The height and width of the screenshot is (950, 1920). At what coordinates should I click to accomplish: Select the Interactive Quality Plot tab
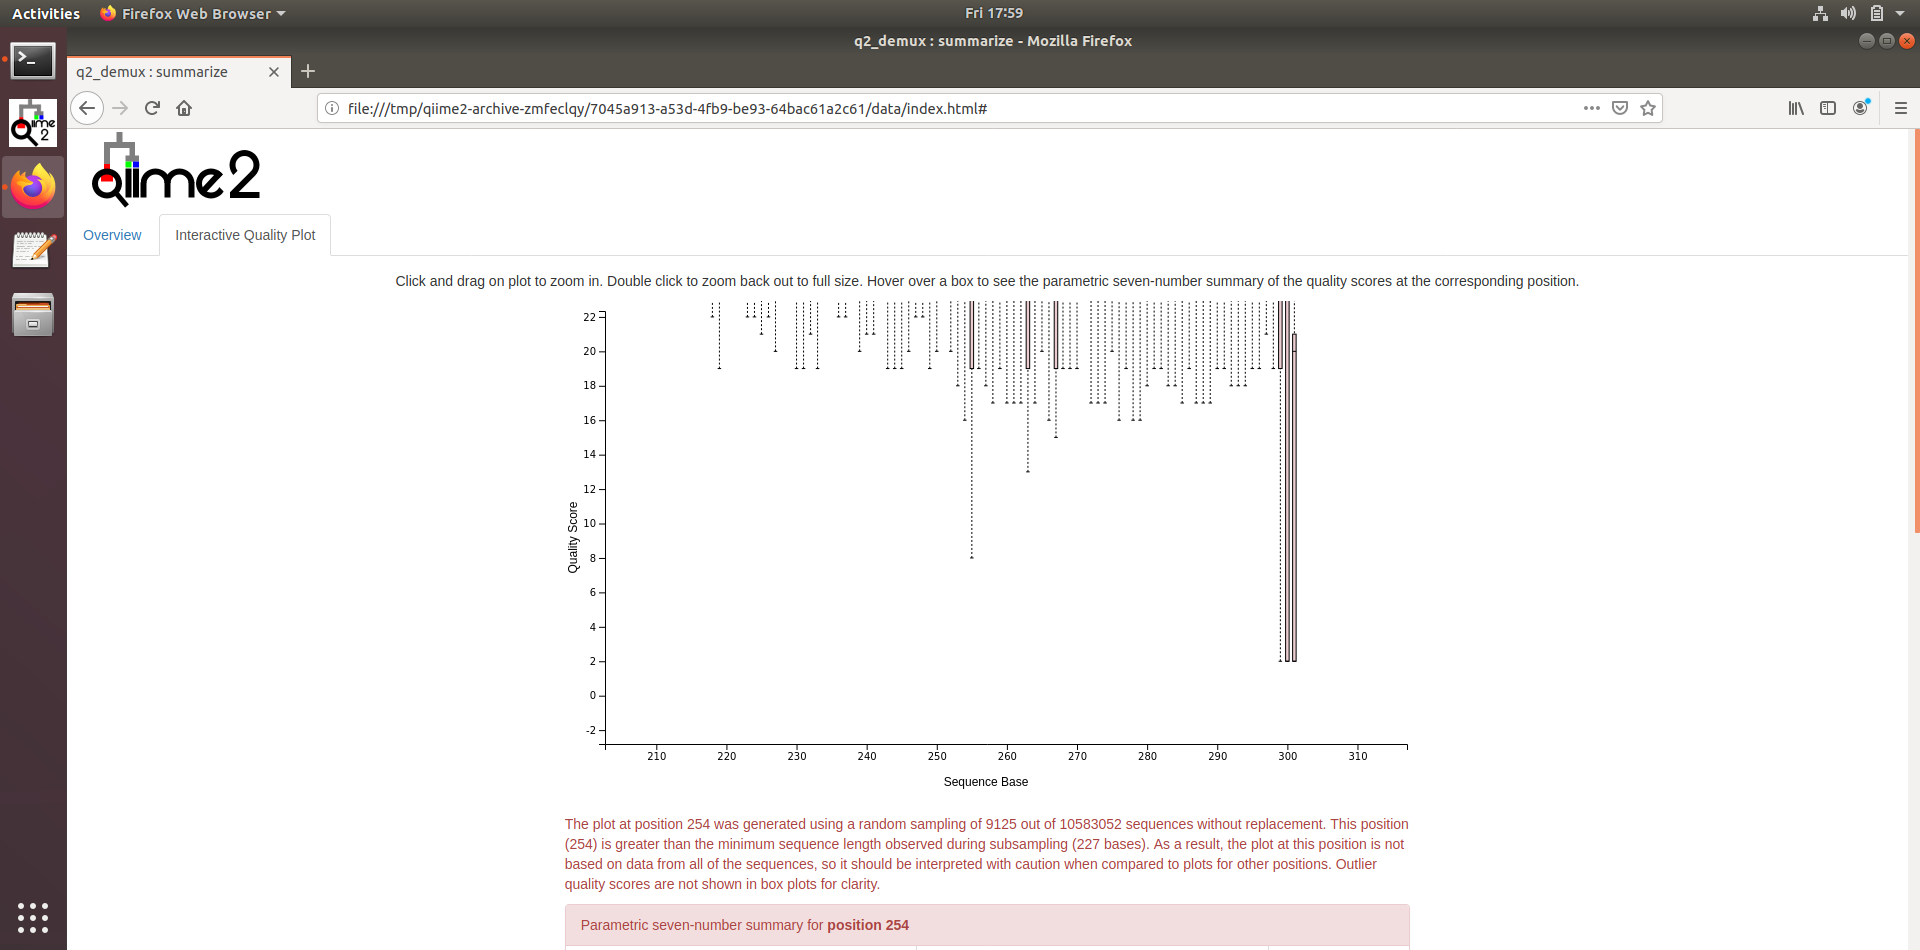245,235
